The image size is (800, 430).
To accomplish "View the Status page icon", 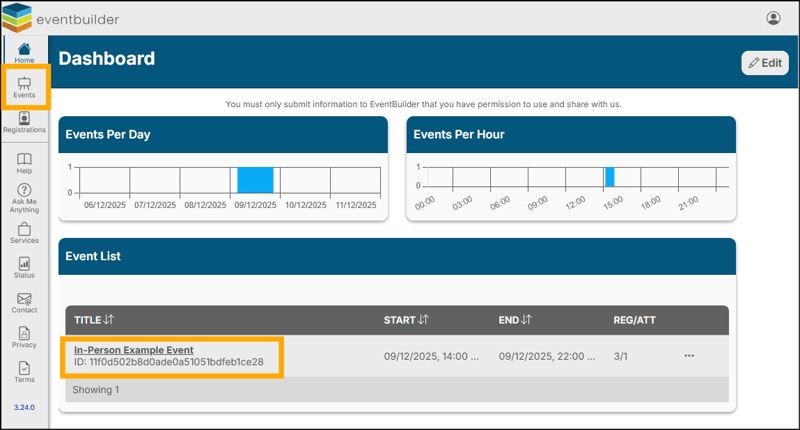I will (24, 267).
